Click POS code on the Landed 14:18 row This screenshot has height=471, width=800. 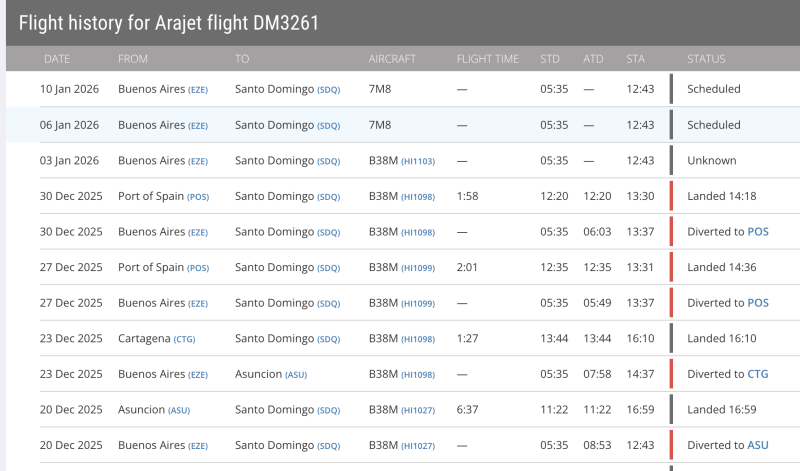tap(198, 197)
